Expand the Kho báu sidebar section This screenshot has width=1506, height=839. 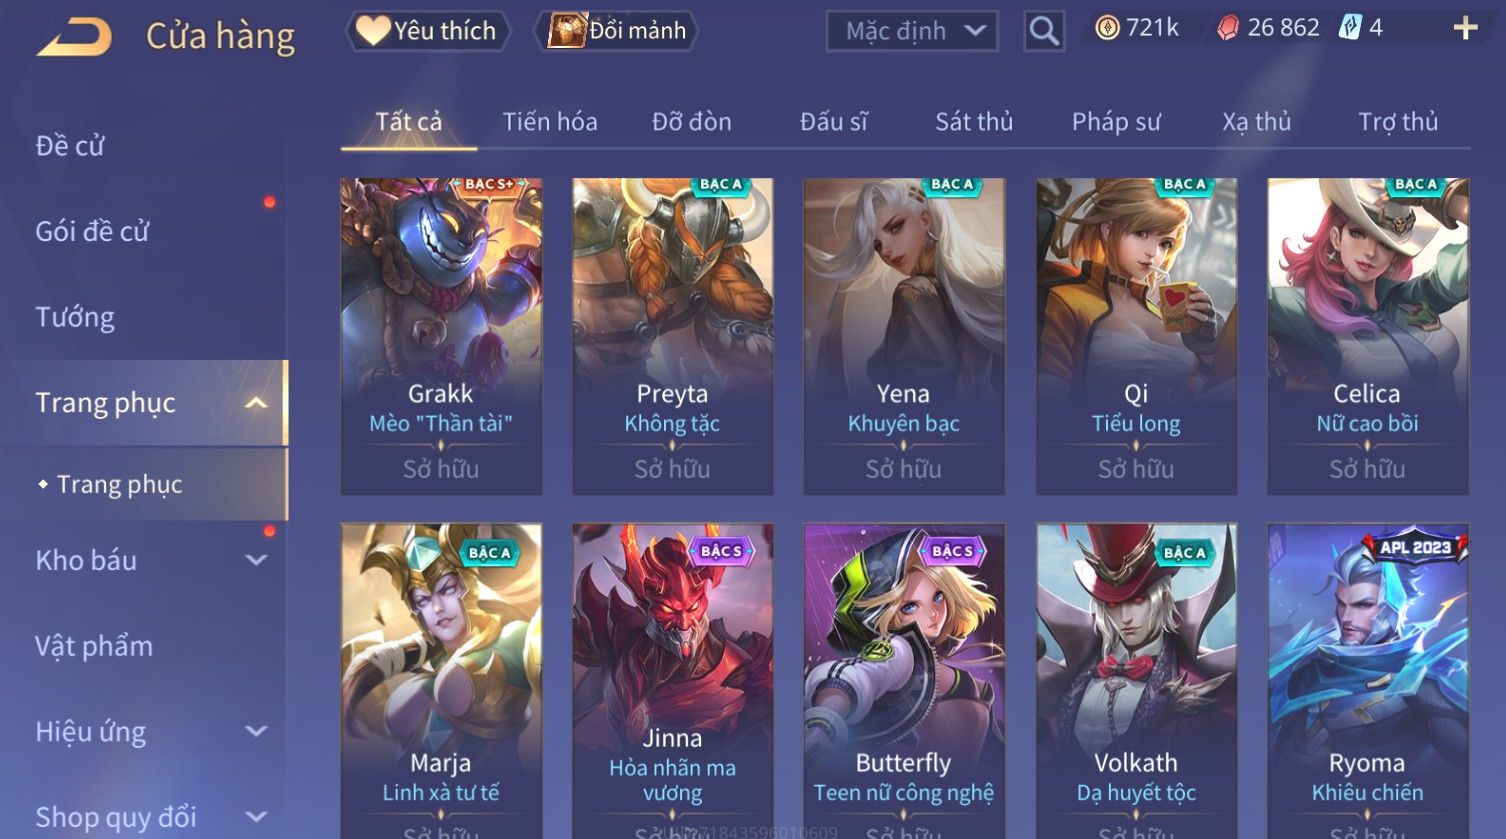[x=257, y=560]
